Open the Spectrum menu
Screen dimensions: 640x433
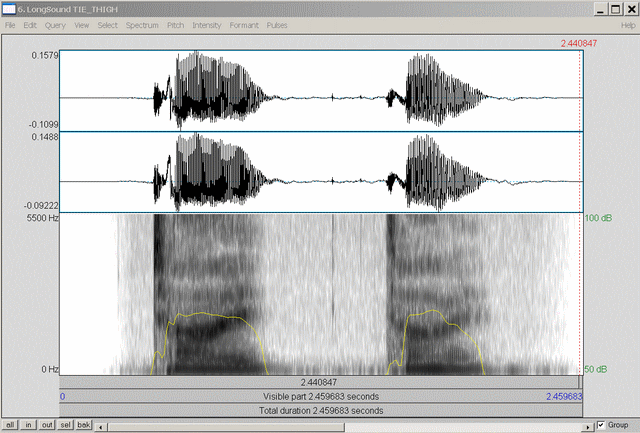142,24
